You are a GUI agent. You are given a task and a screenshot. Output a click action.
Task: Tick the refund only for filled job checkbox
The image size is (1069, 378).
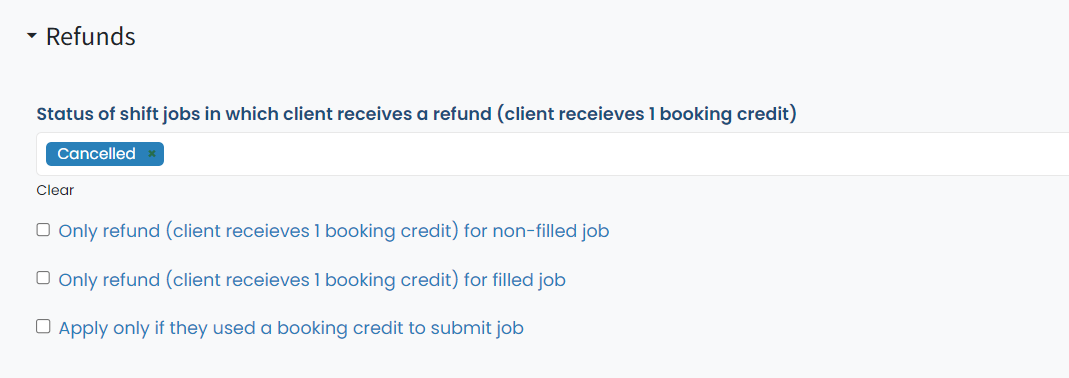(x=43, y=278)
